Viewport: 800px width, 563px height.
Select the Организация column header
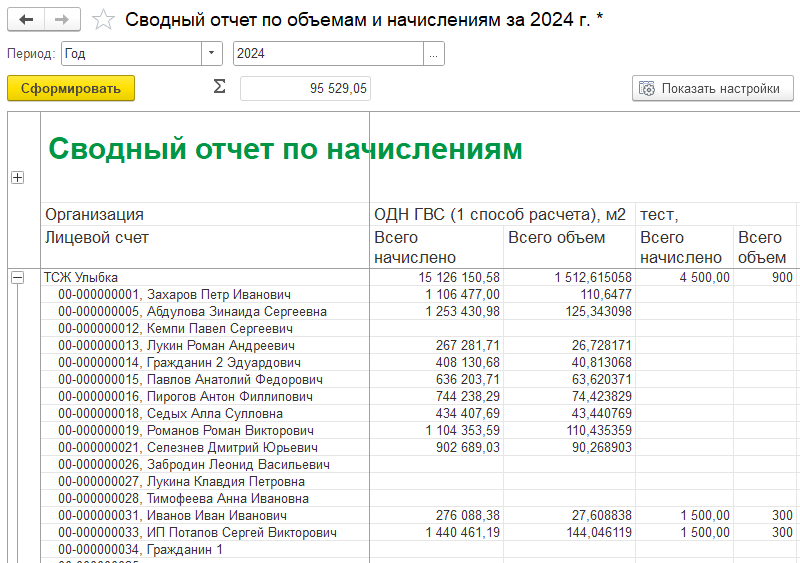(x=205, y=214)
